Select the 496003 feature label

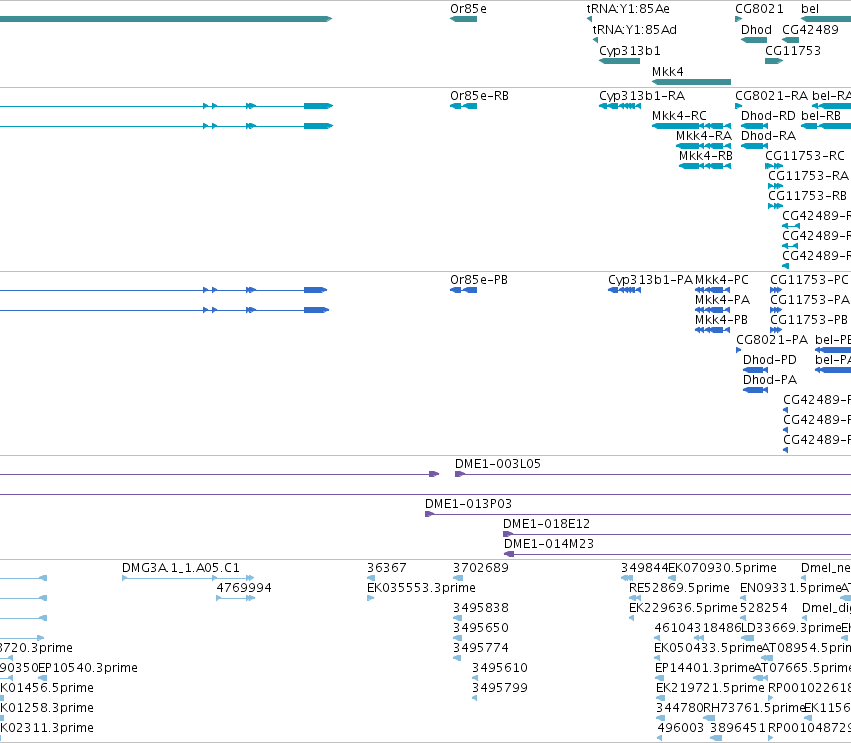coord(681,728)
